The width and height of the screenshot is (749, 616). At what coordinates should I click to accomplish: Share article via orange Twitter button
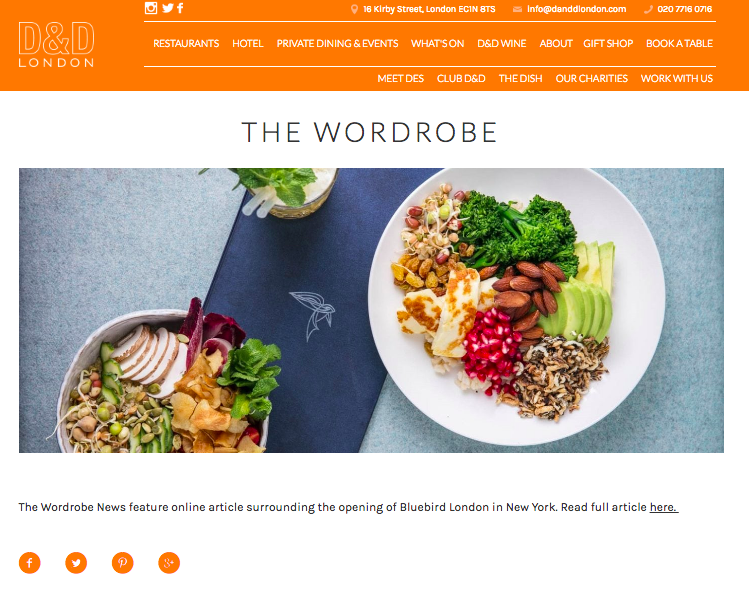coord(76,563)
